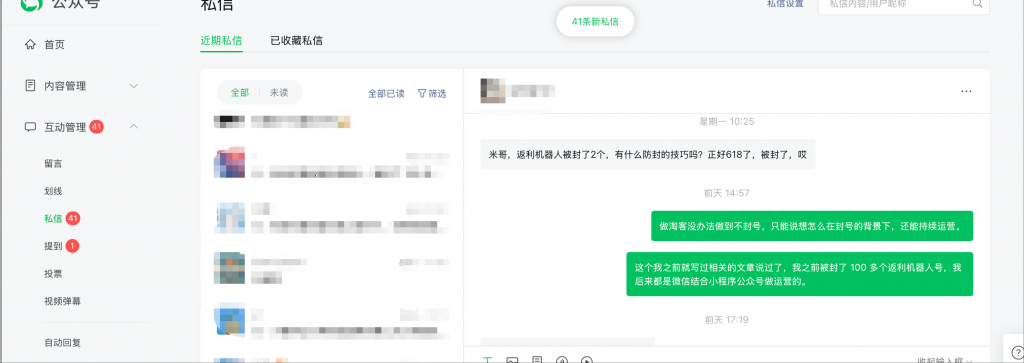This screenshot has width=1024, height=363.
Task: Click the 星期一 10:25 timestamp
Action: point(726,121)
